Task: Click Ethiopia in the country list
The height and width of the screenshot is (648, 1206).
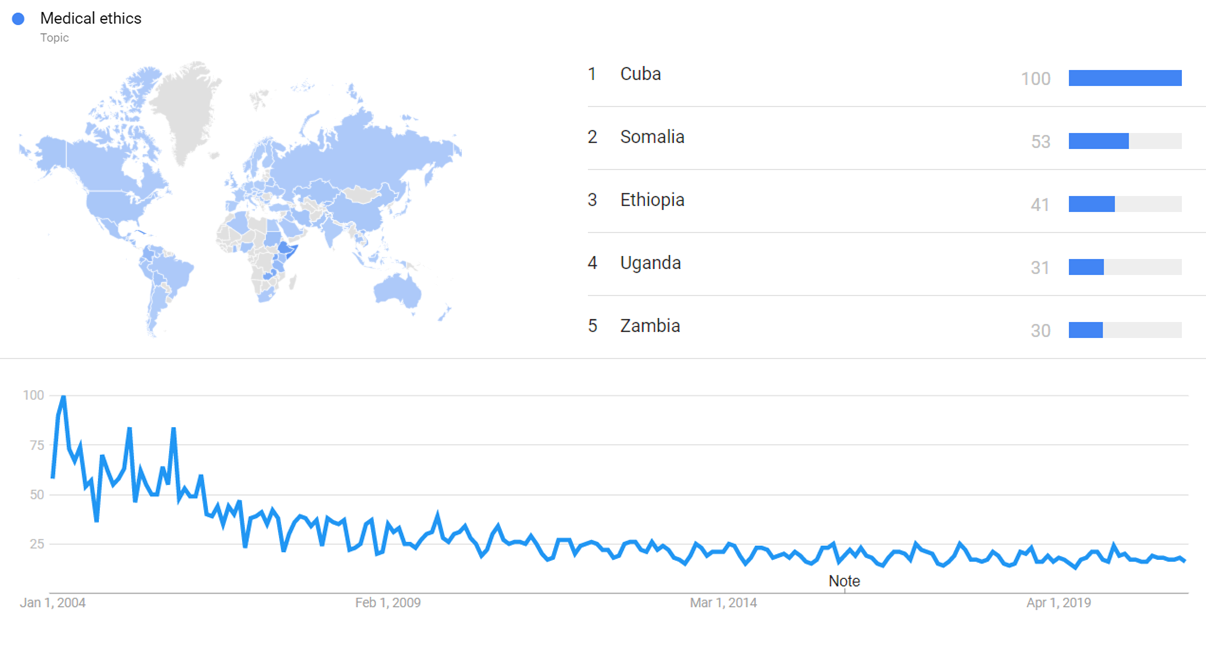Action: click(652, 200)
